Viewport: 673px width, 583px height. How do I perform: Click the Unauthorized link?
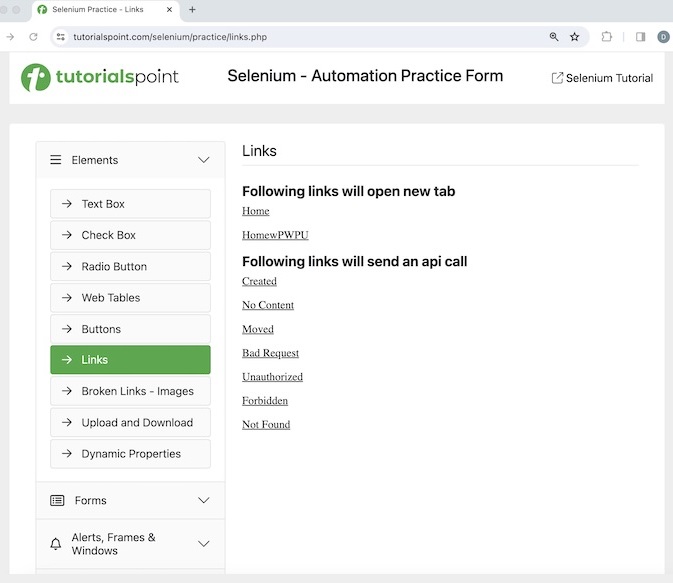(x=272, y=377)
